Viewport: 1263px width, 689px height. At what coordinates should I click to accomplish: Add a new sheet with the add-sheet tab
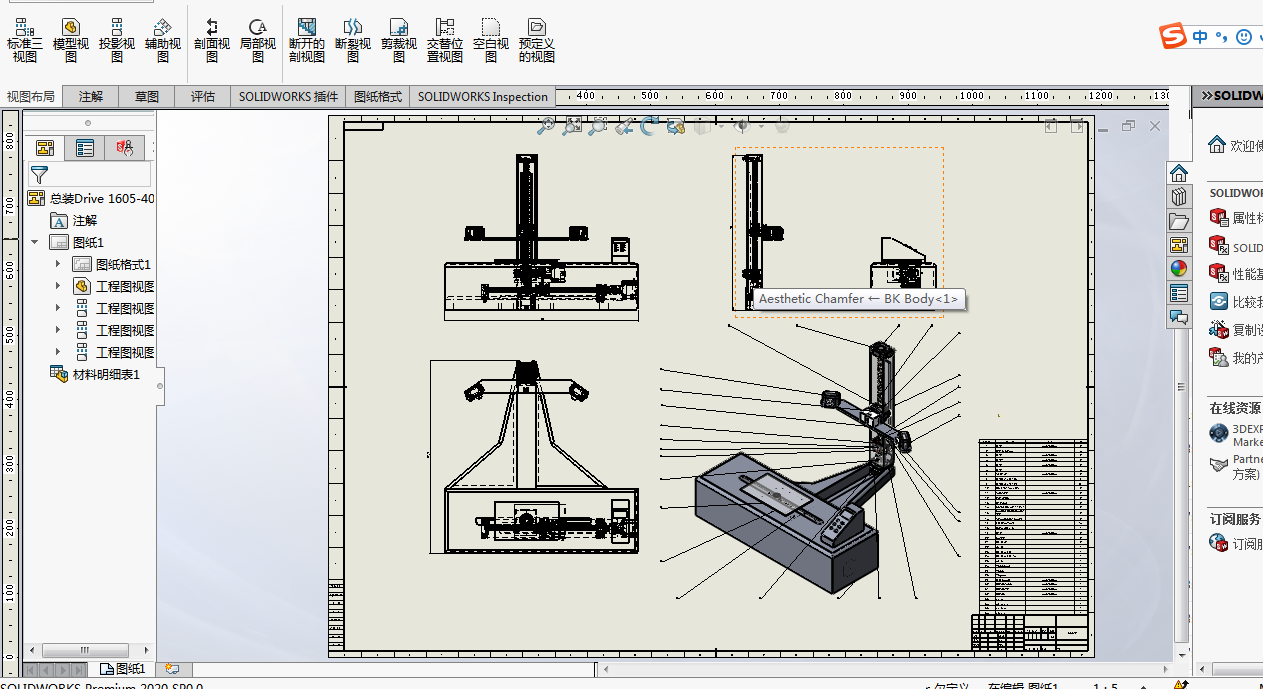click(172, 668)
